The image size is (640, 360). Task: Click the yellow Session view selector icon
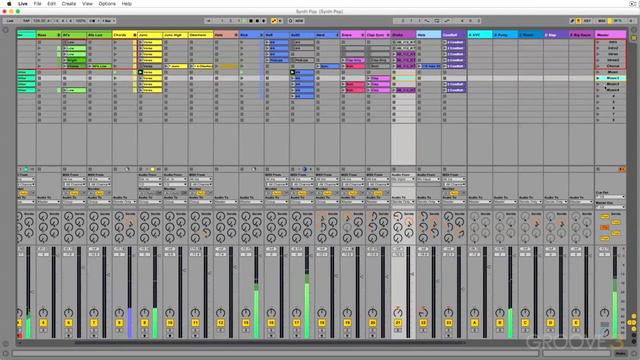coord(634,38)
